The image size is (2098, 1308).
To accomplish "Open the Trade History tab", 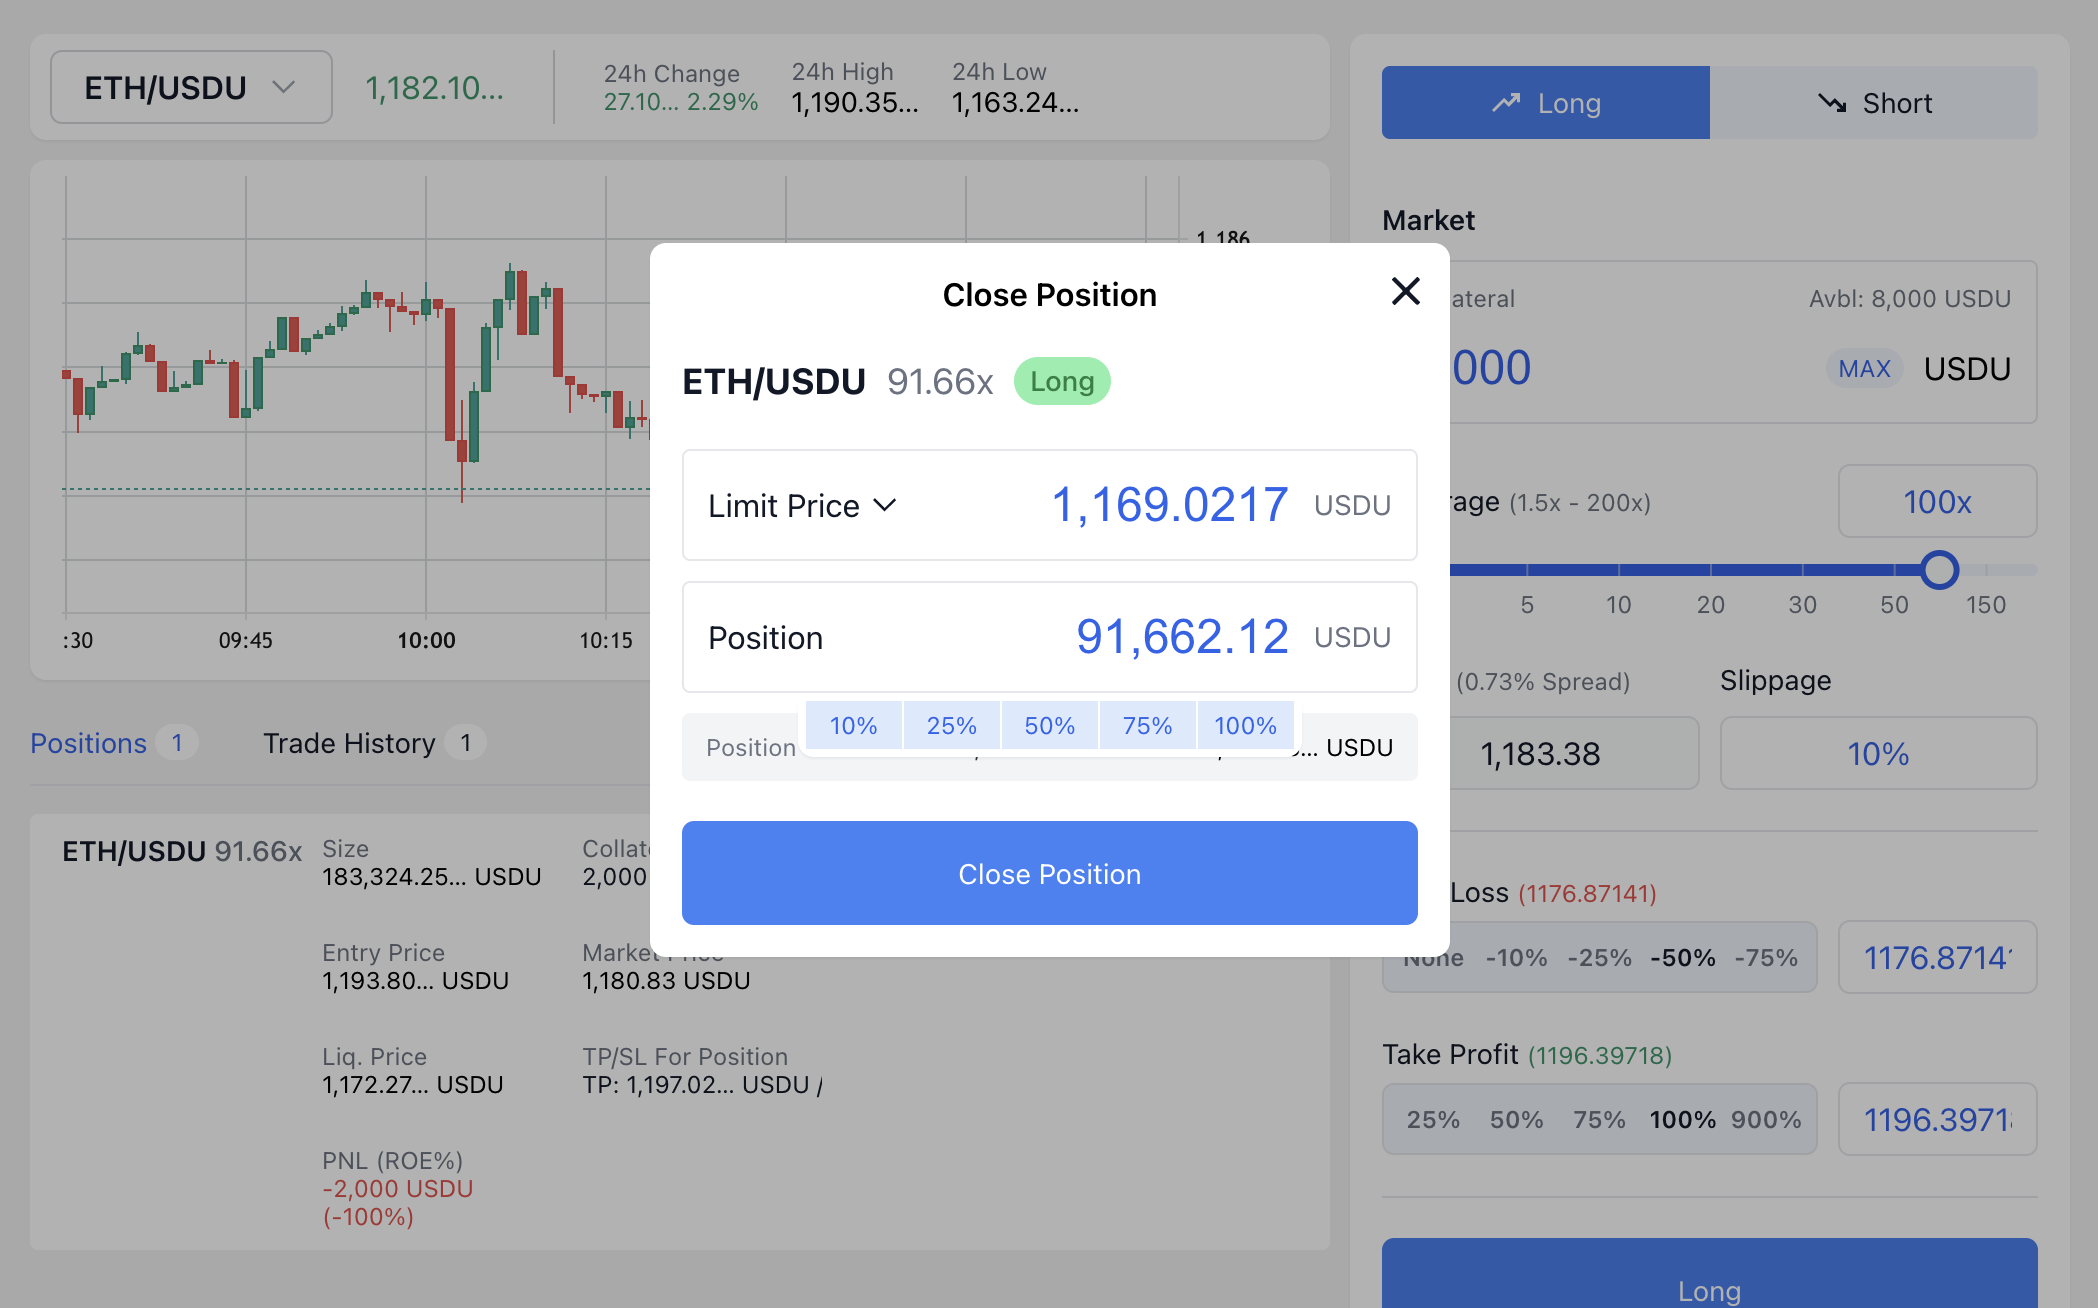I will [x=349, y=743].
